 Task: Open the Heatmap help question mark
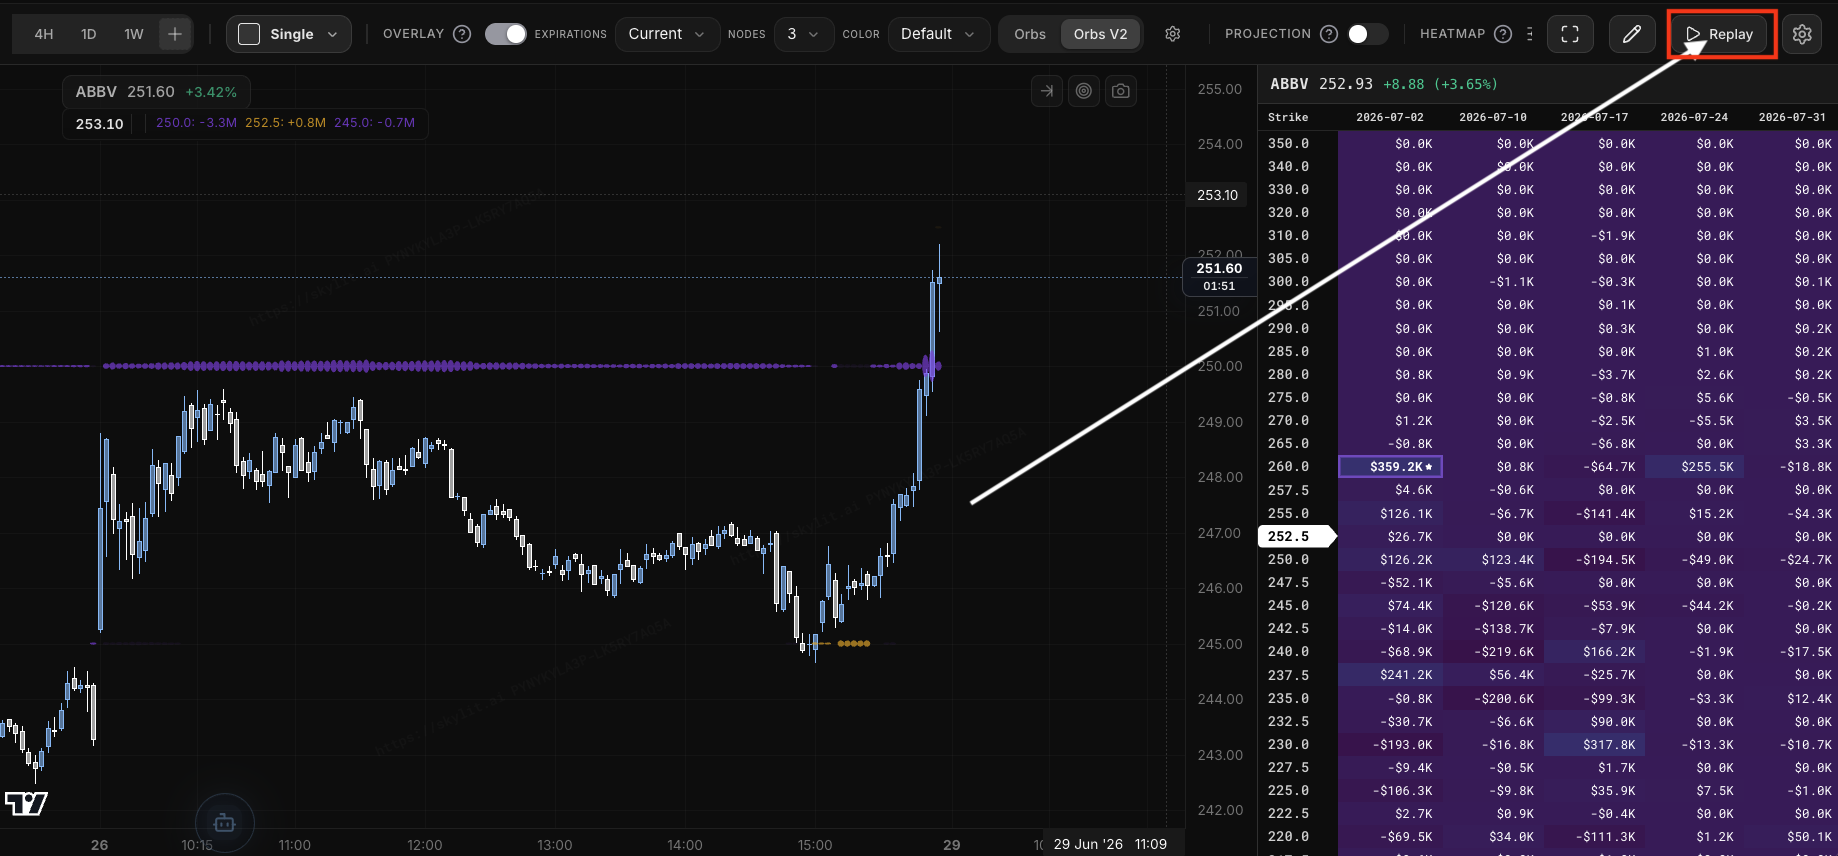point(1503,34)
